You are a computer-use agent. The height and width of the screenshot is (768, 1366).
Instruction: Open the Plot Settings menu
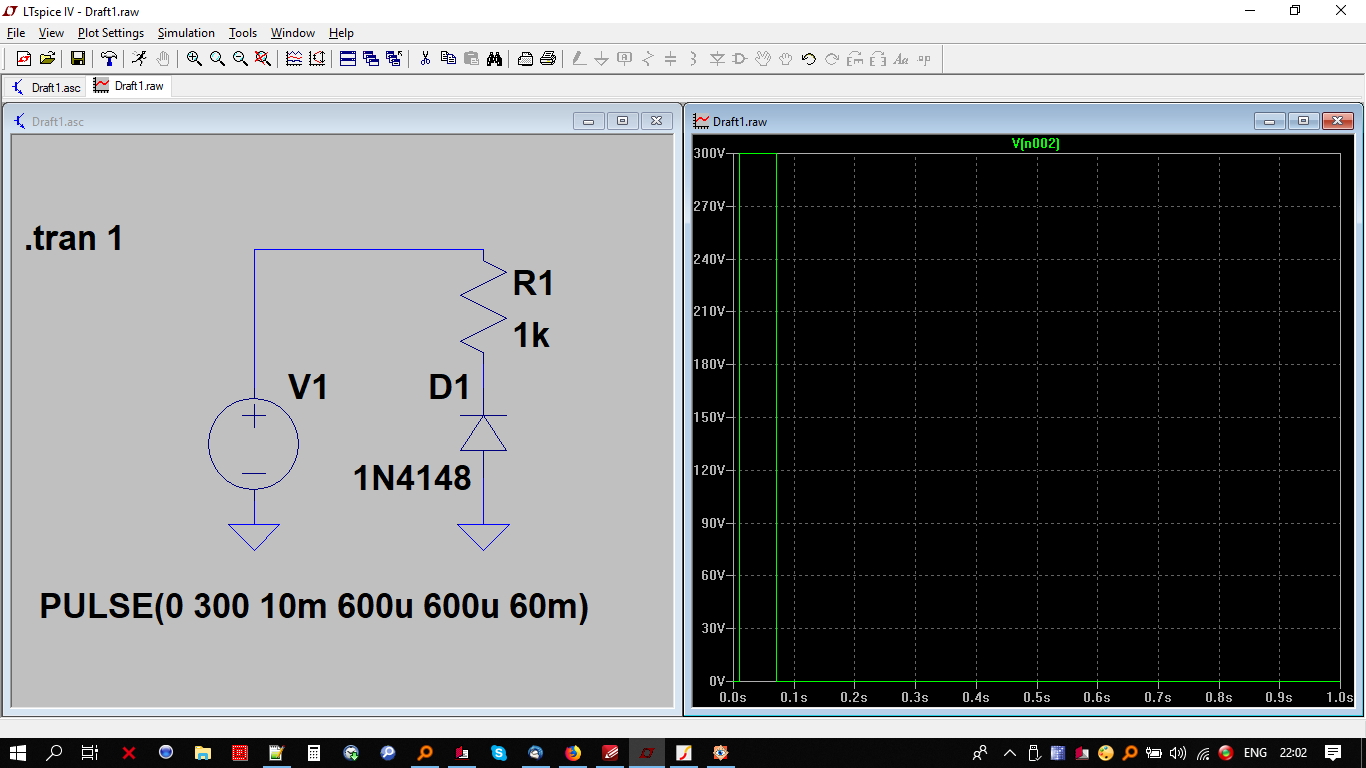pyautogui.click(x=110, y=33)
